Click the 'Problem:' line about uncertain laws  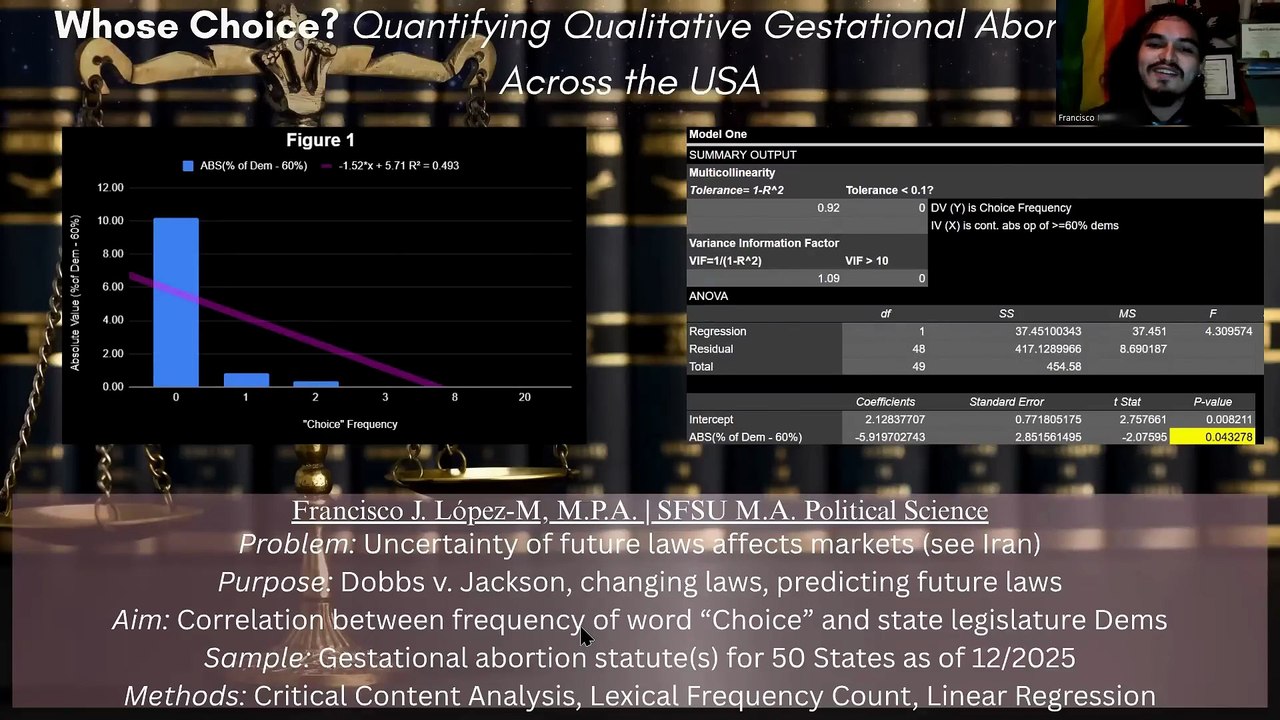point(640,545)
